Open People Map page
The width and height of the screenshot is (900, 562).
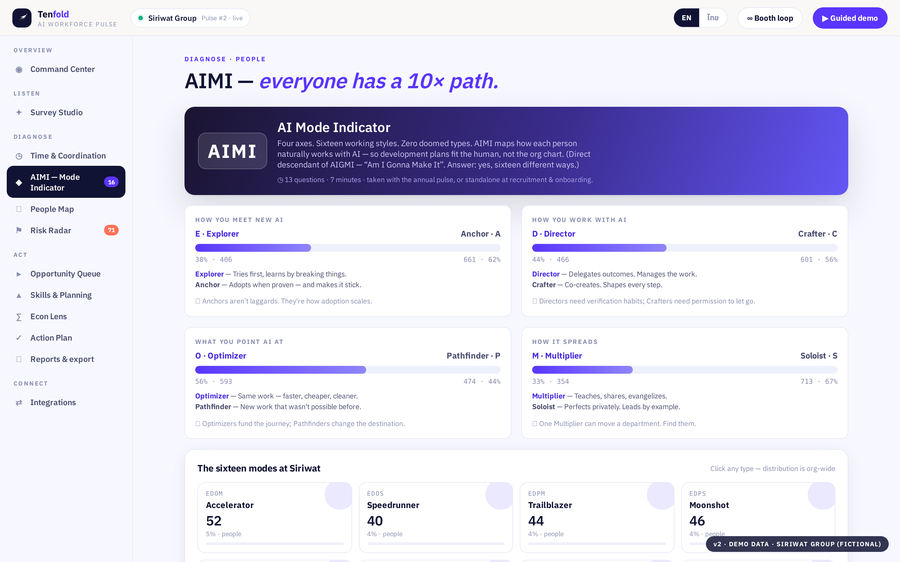pyautogui.click(x=66, y=209)
